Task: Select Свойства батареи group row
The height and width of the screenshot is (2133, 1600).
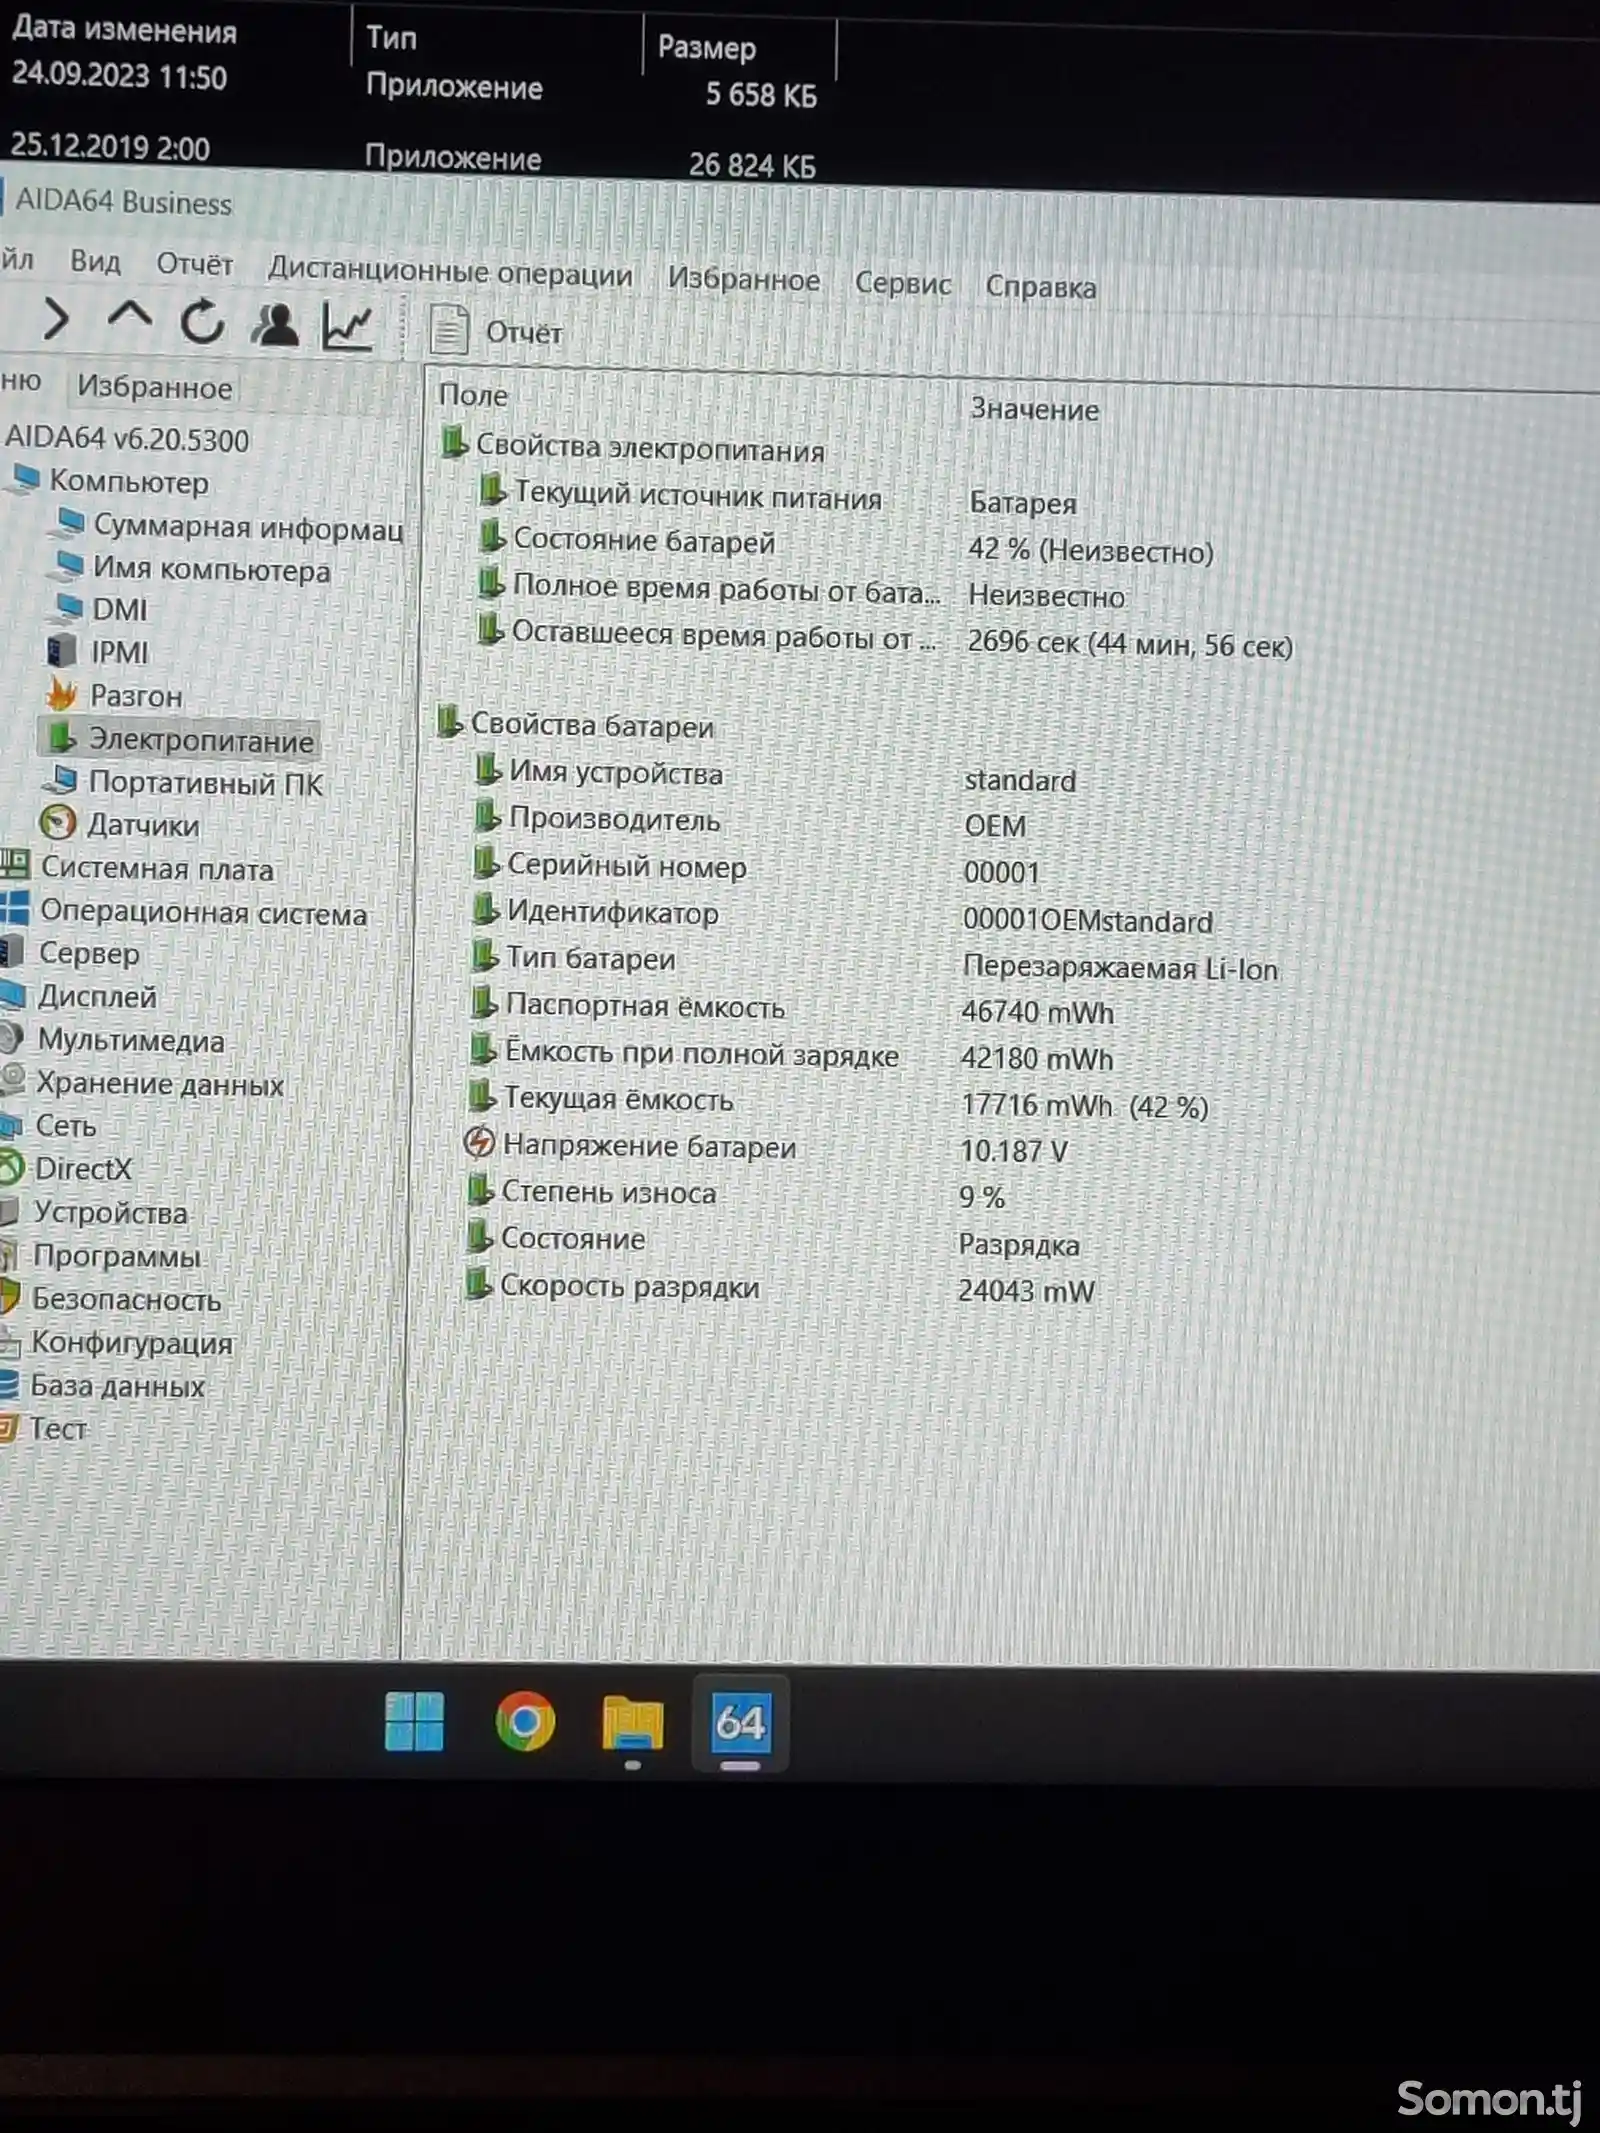Action: [x=576, y=725]
